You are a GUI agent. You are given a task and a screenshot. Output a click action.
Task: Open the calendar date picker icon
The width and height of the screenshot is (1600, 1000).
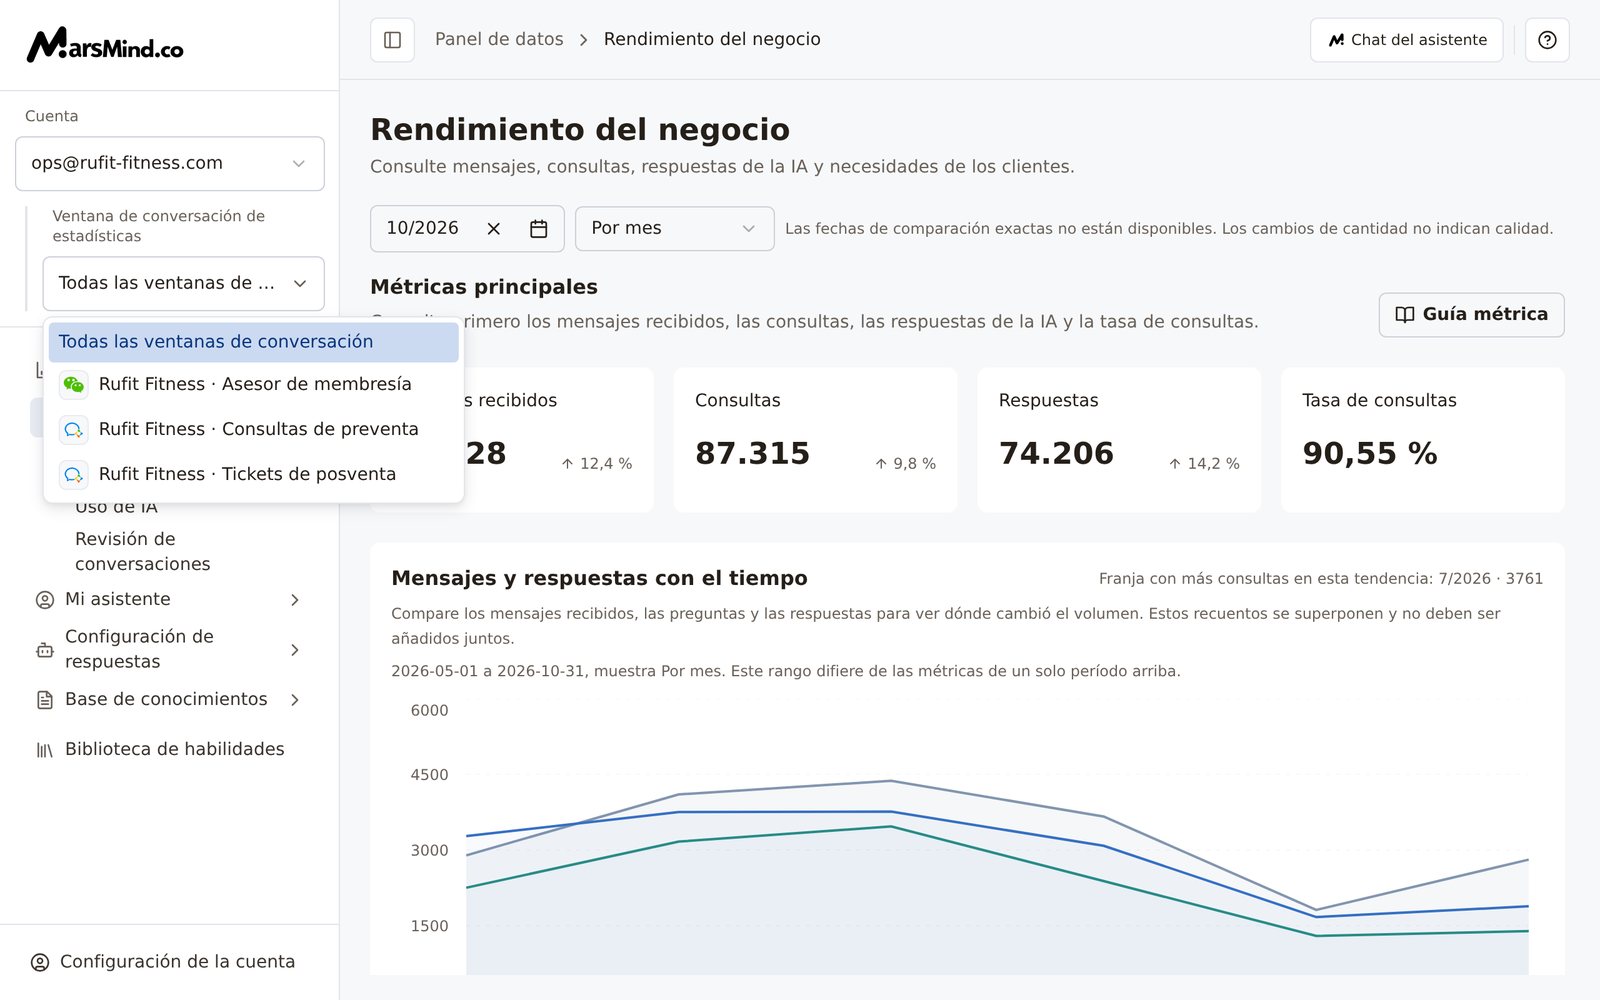click(538, 229)
